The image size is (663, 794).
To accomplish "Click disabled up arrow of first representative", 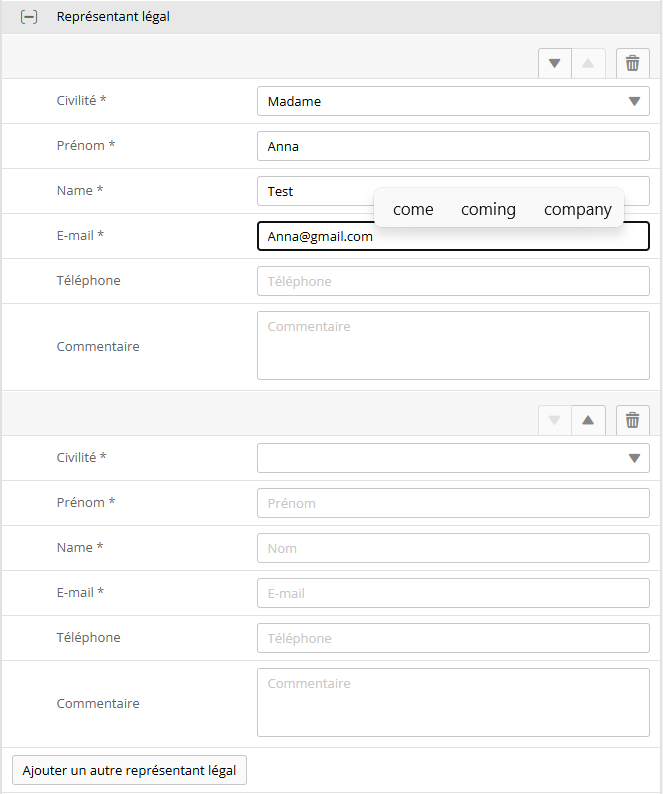I will [588, 63].
